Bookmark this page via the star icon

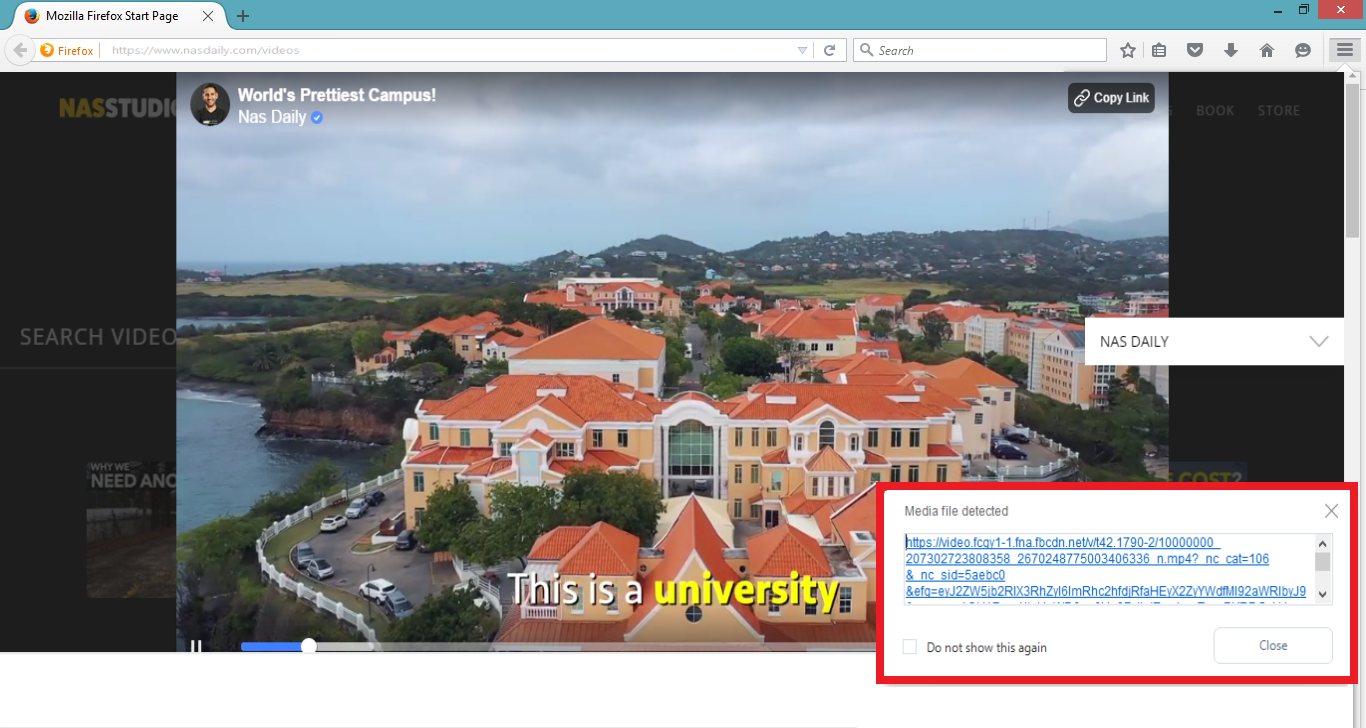(x=1127, y=49)
